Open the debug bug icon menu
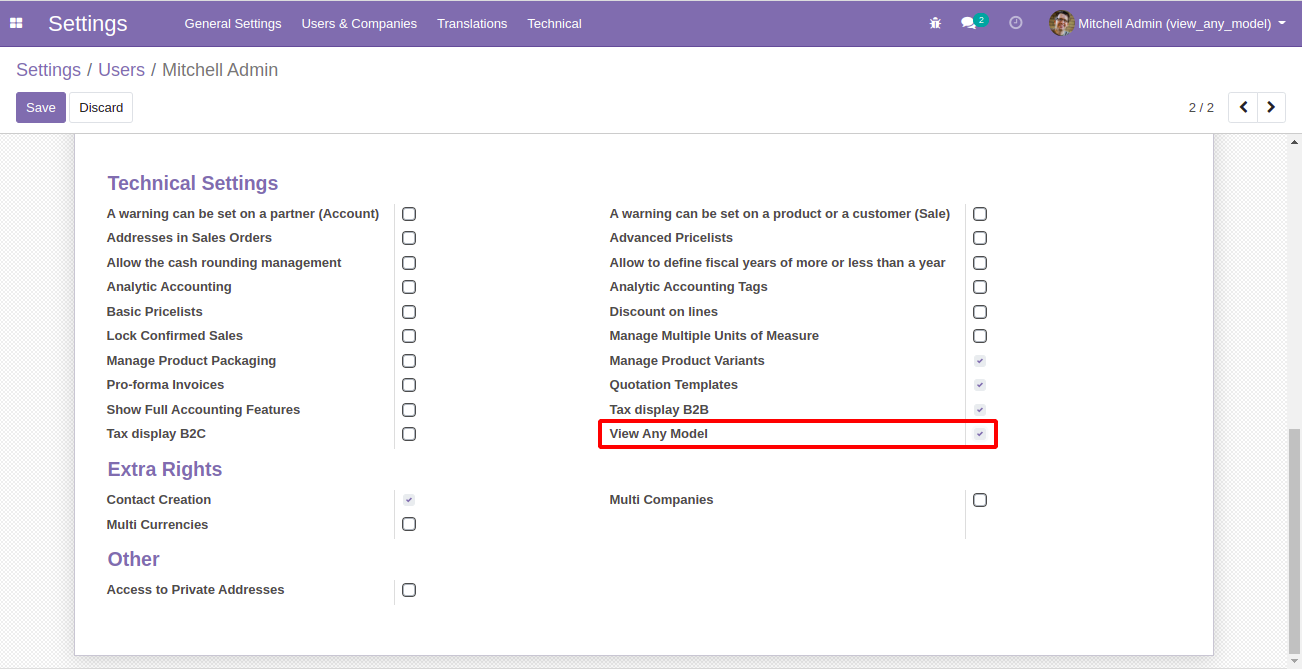 pos(935,23)
